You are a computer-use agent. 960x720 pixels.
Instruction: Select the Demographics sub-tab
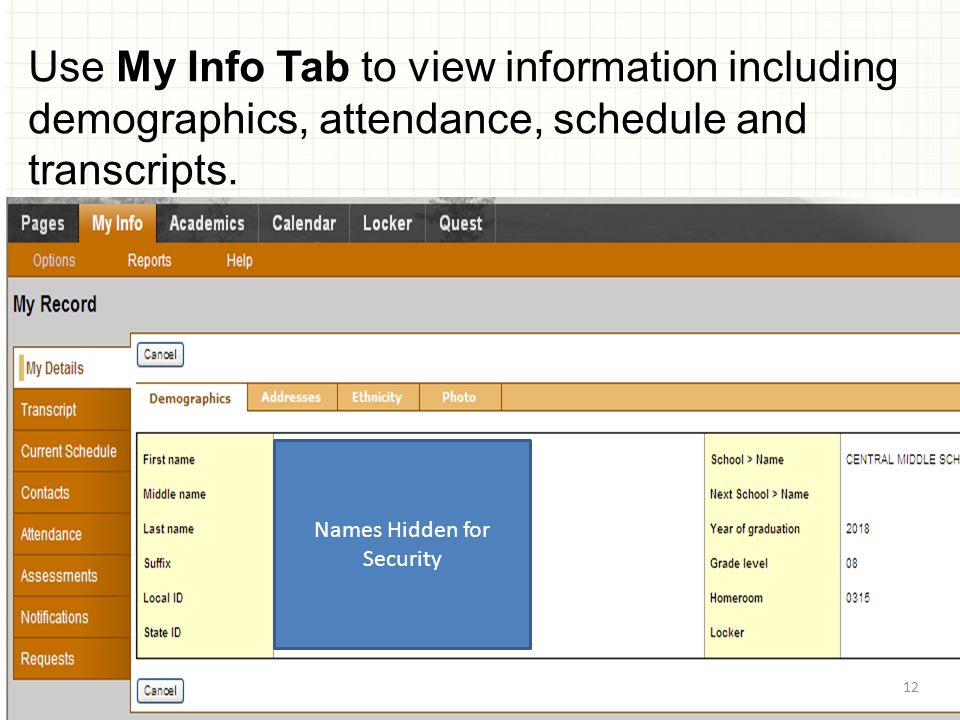tap(190, 398)
